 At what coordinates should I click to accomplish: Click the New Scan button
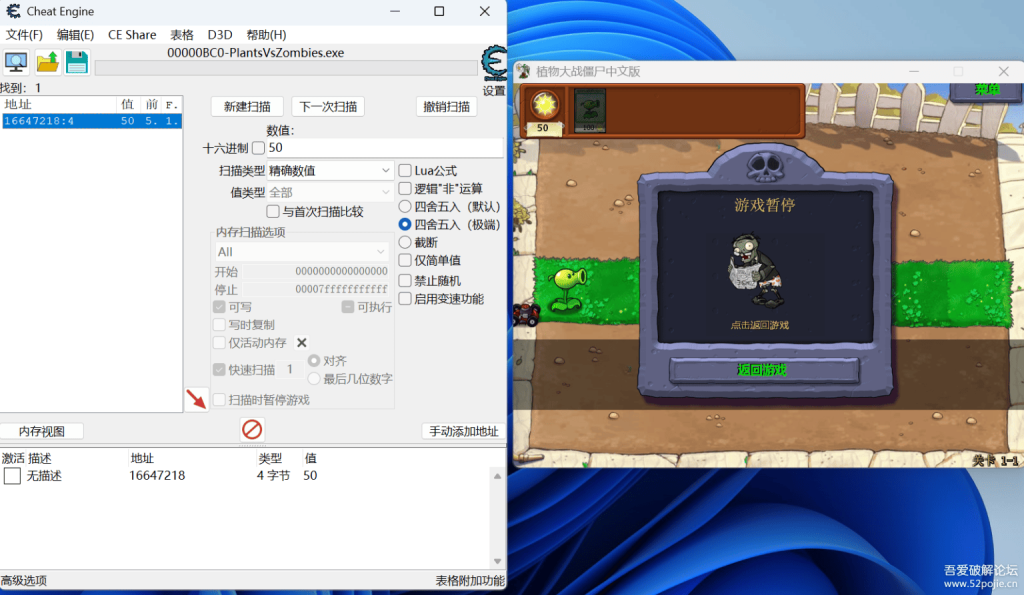[x=247, y=106]
